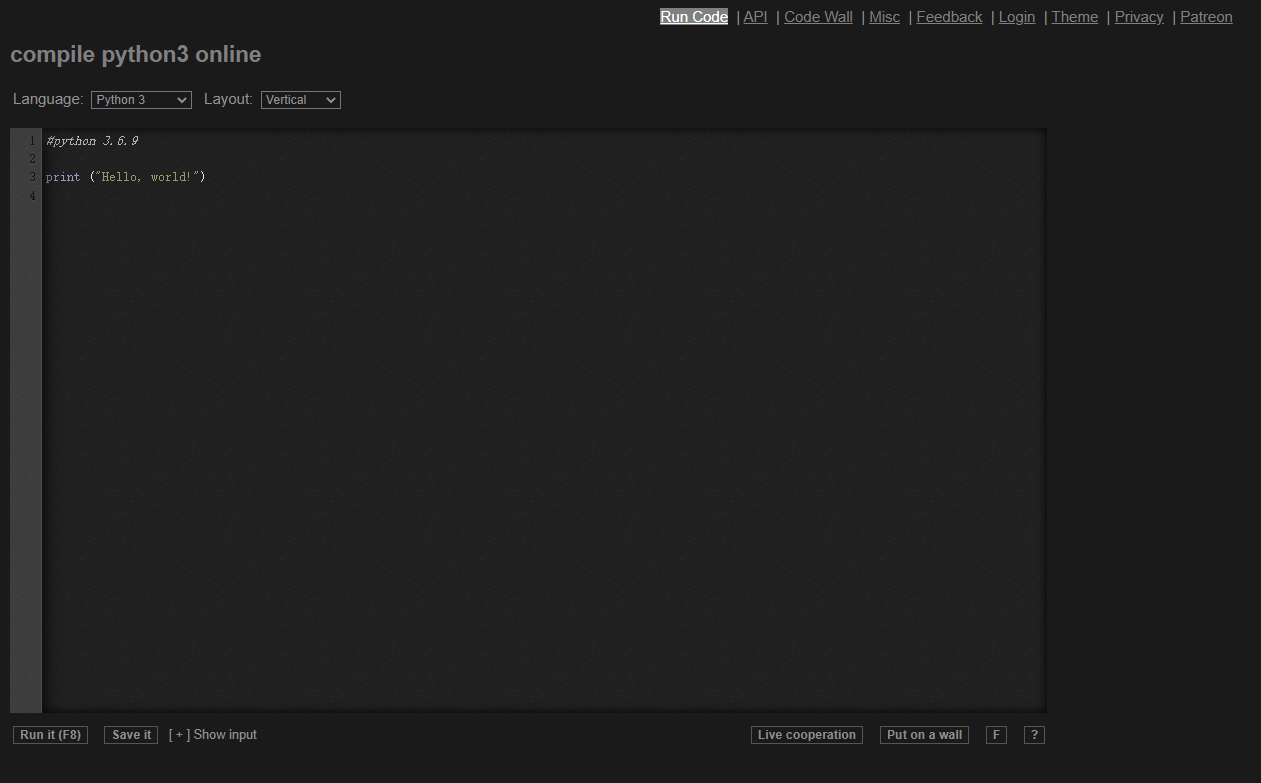Visit the Patreon link
This screenshot has width=1261, height=783.
pos(1206,17)
